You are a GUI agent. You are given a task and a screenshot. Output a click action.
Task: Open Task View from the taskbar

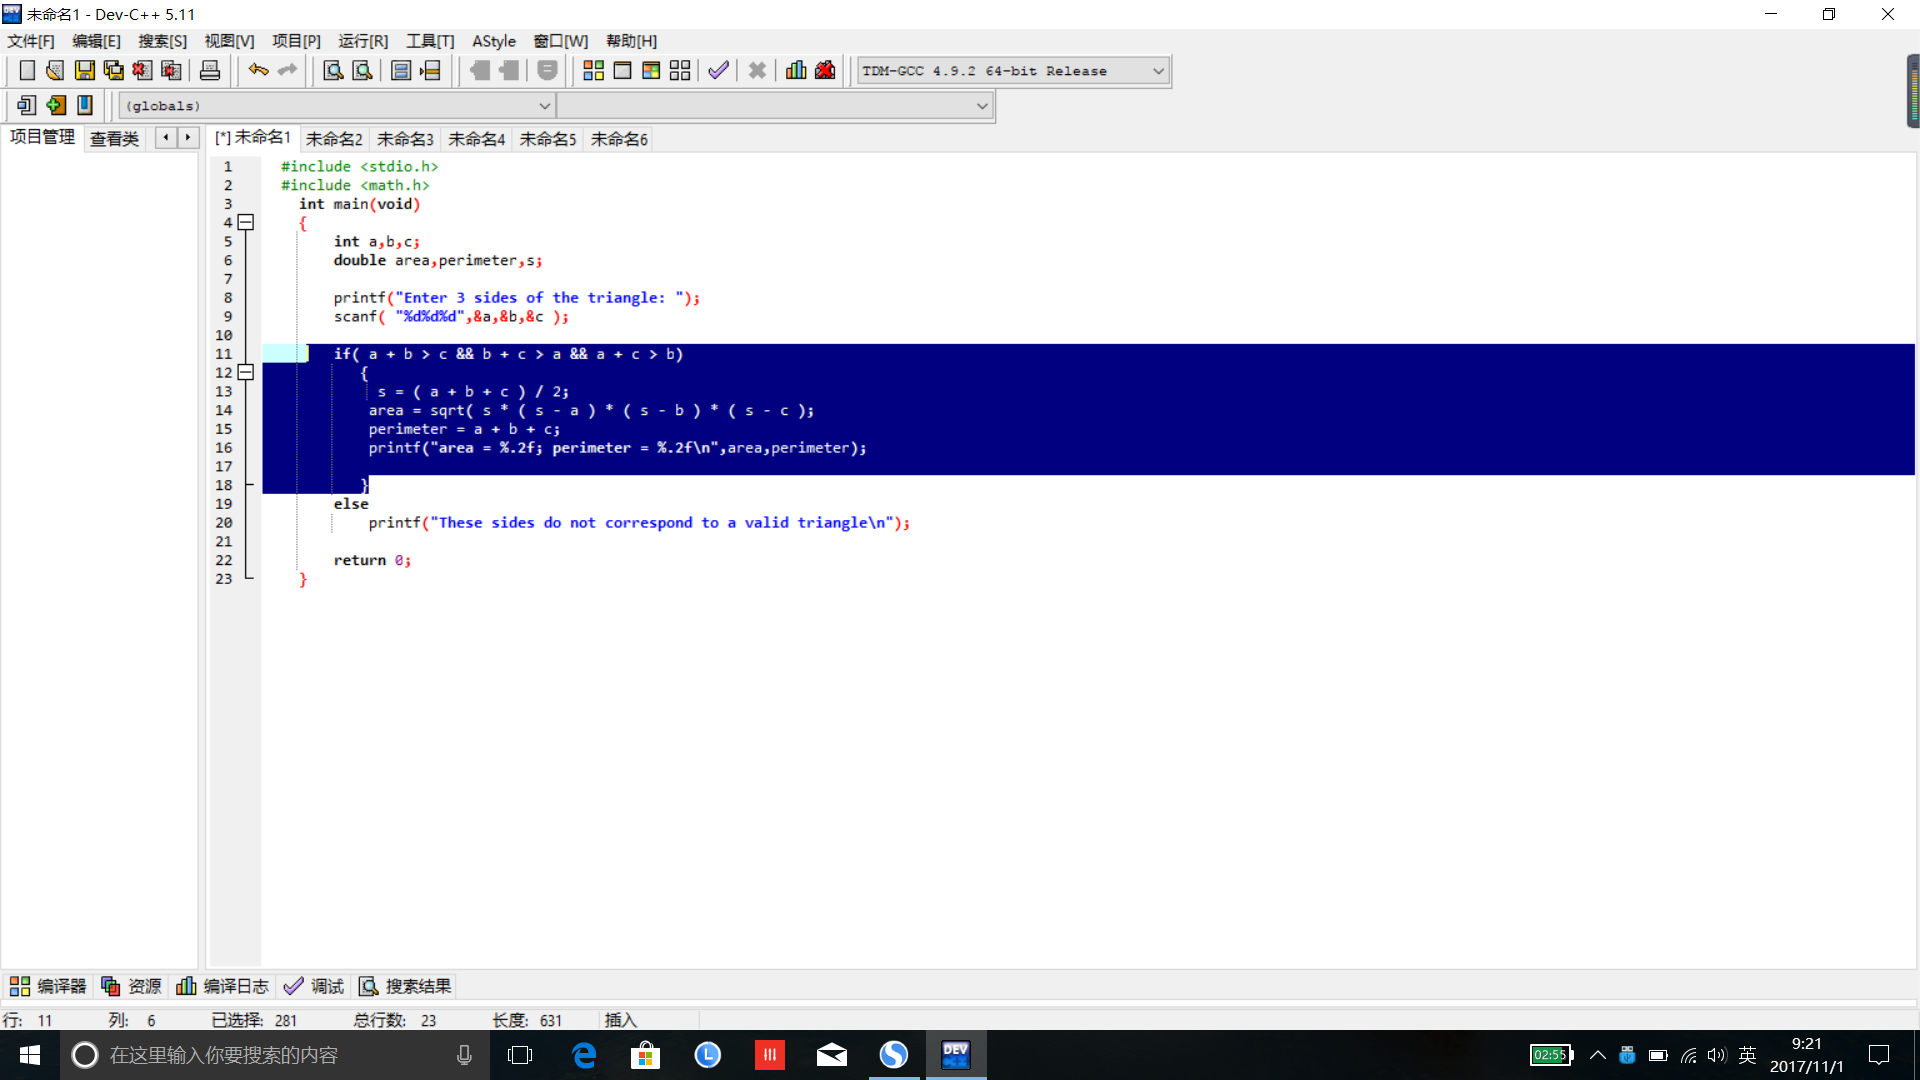click(x=520, y=1055)
